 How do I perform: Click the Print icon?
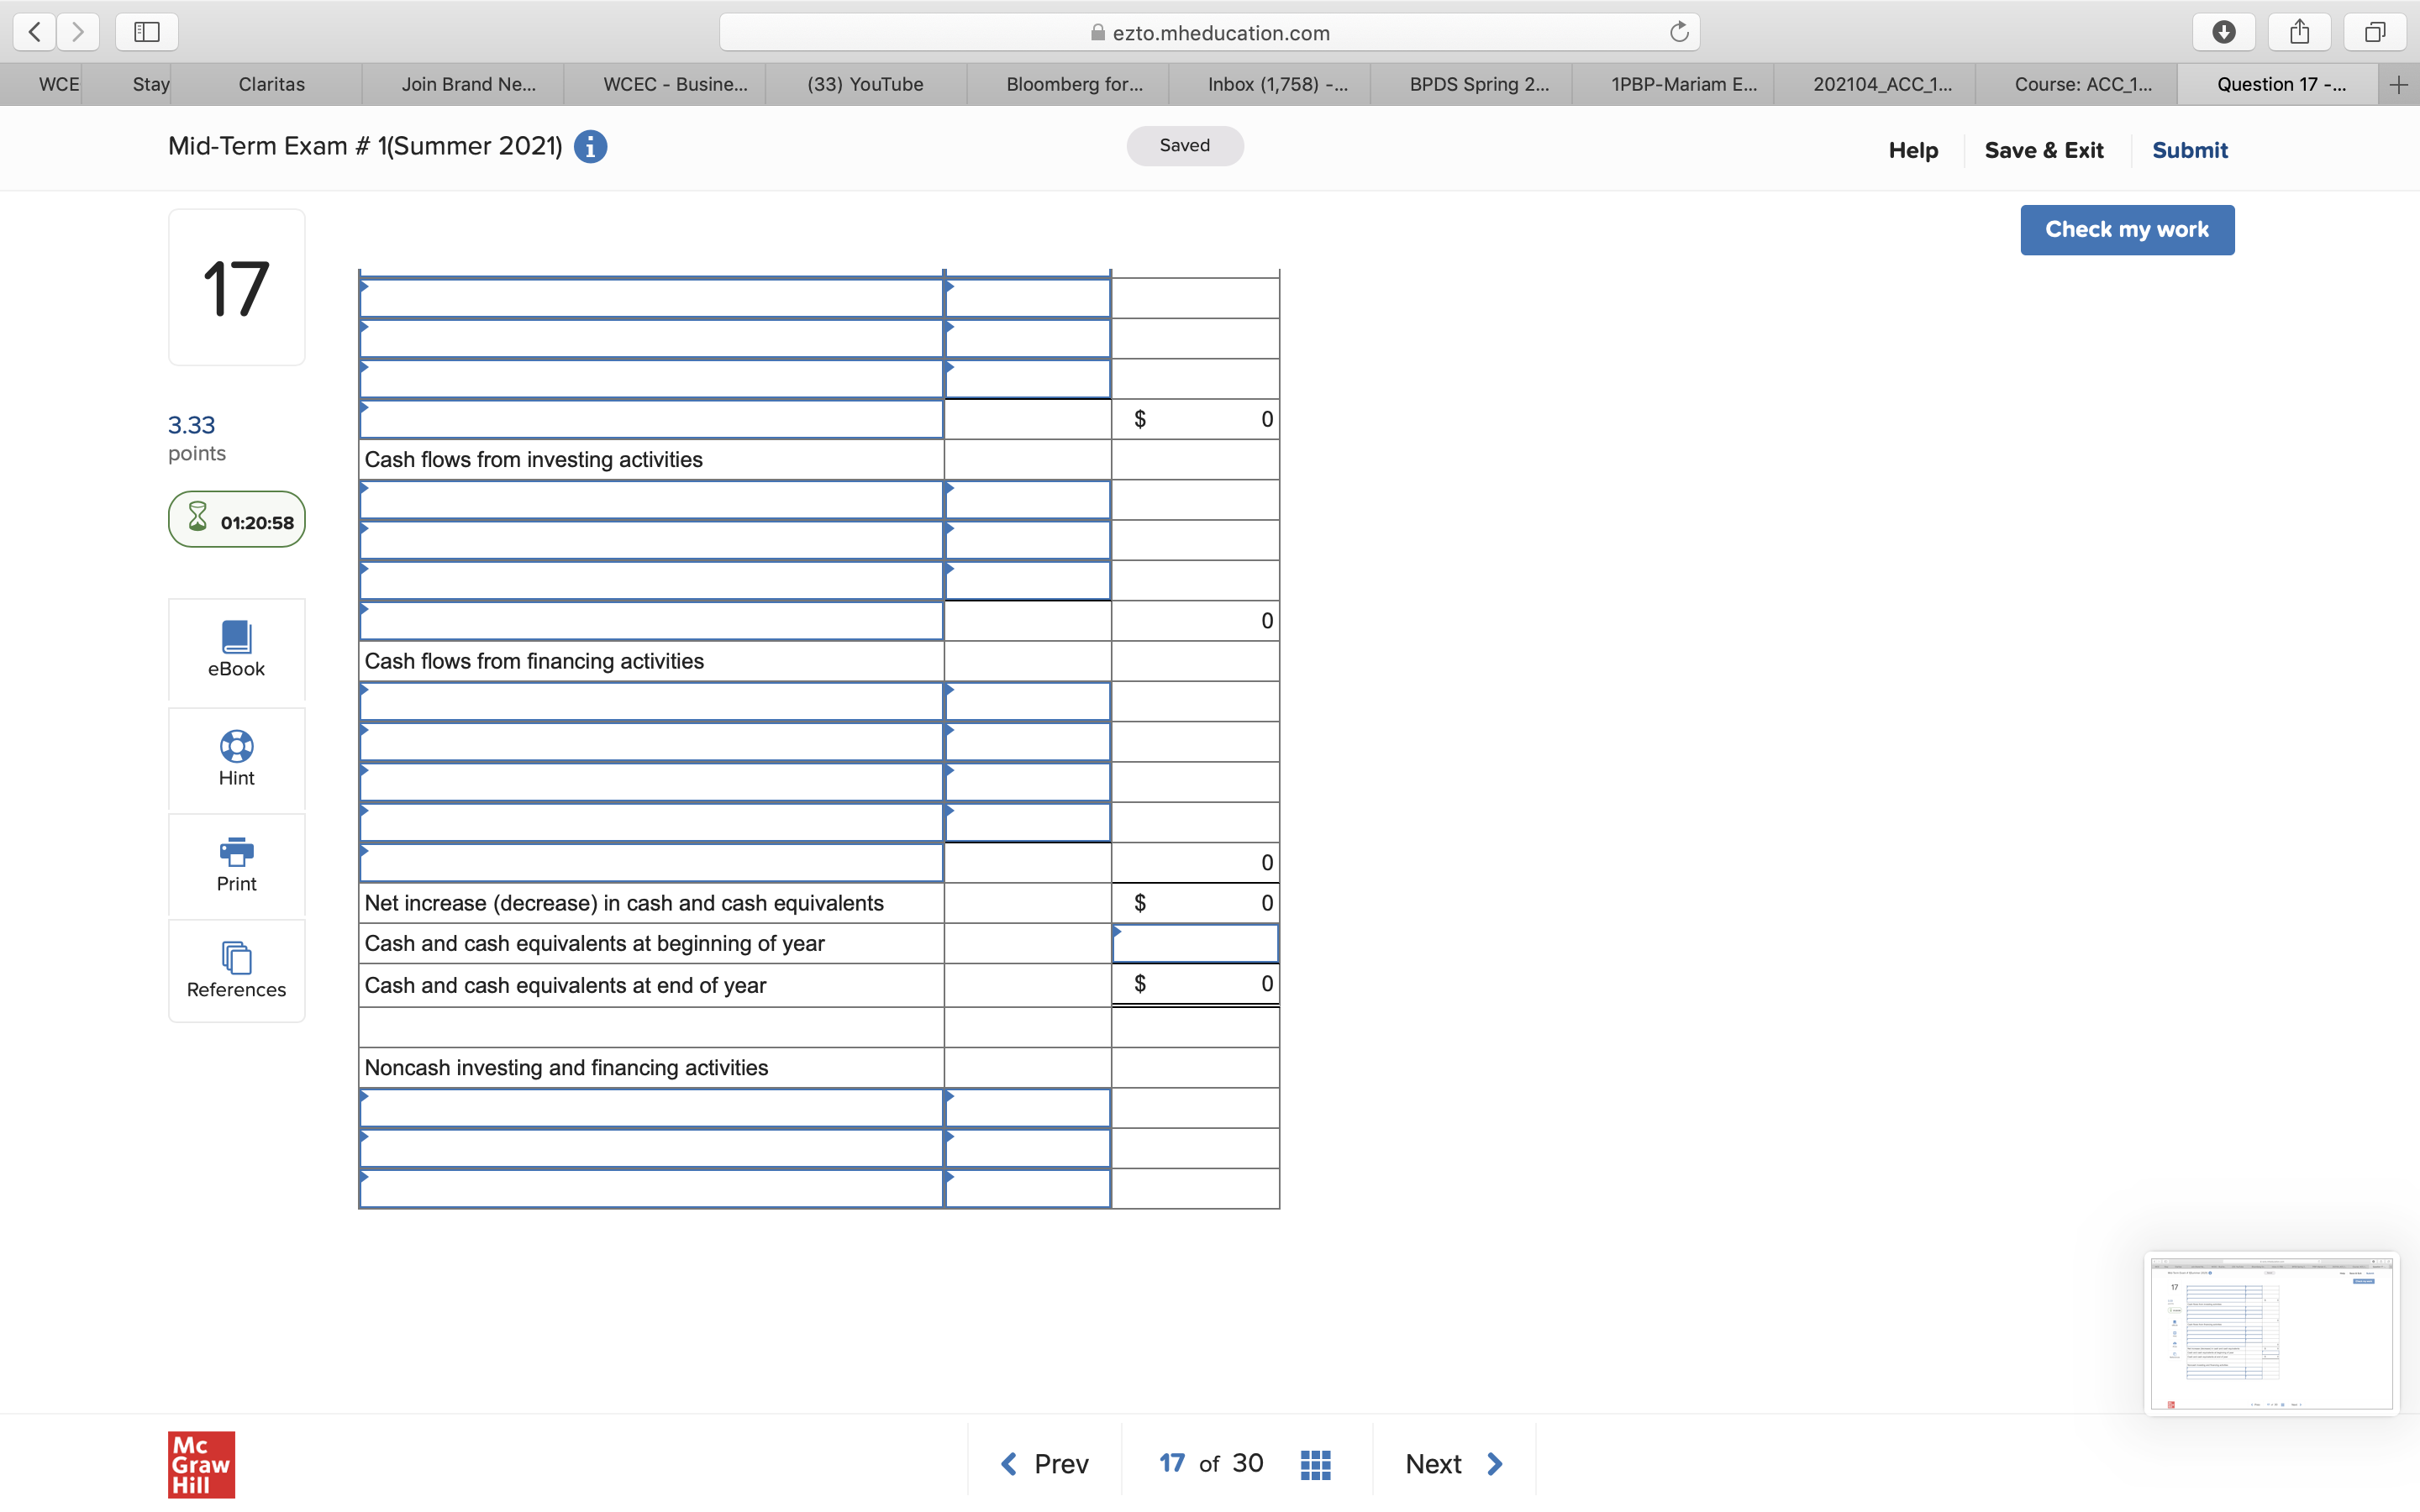pos(236,852)
